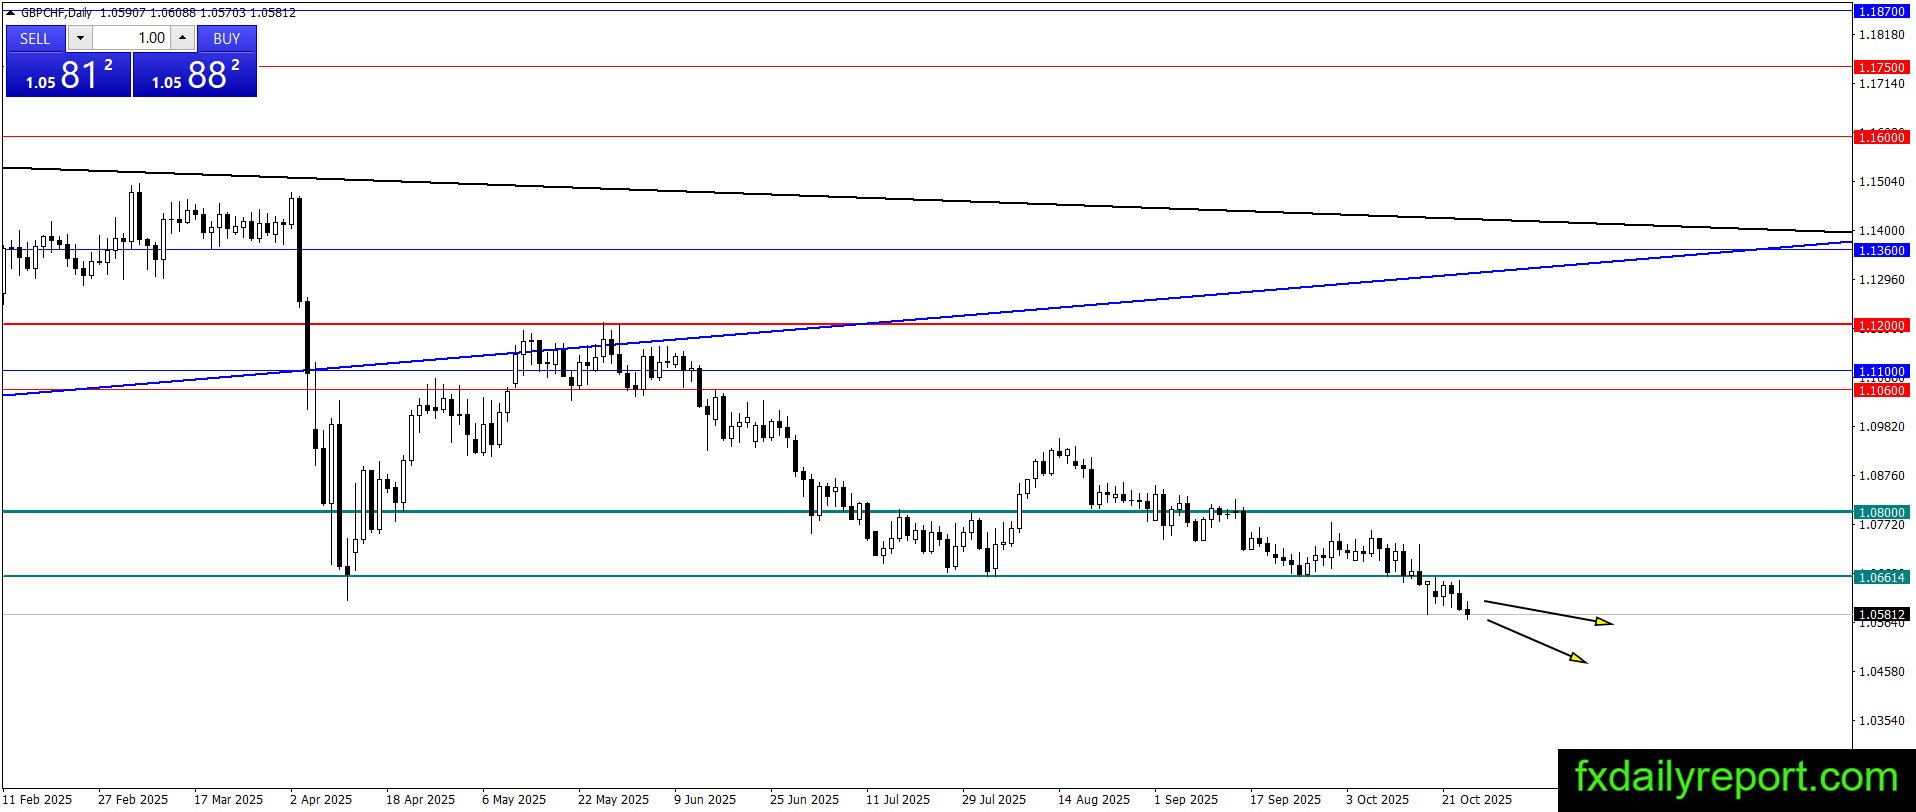Select the red 1.16000 price label
The height and width of the screenshot is (812, 1916).
tap(1881, 137)
